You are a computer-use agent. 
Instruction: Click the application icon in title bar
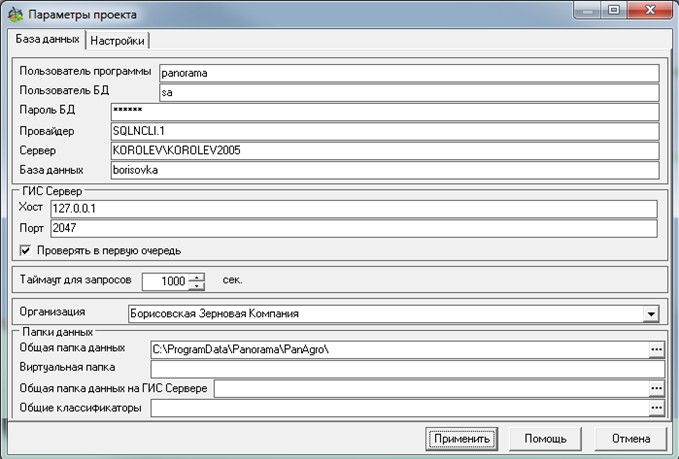point(15,15)
